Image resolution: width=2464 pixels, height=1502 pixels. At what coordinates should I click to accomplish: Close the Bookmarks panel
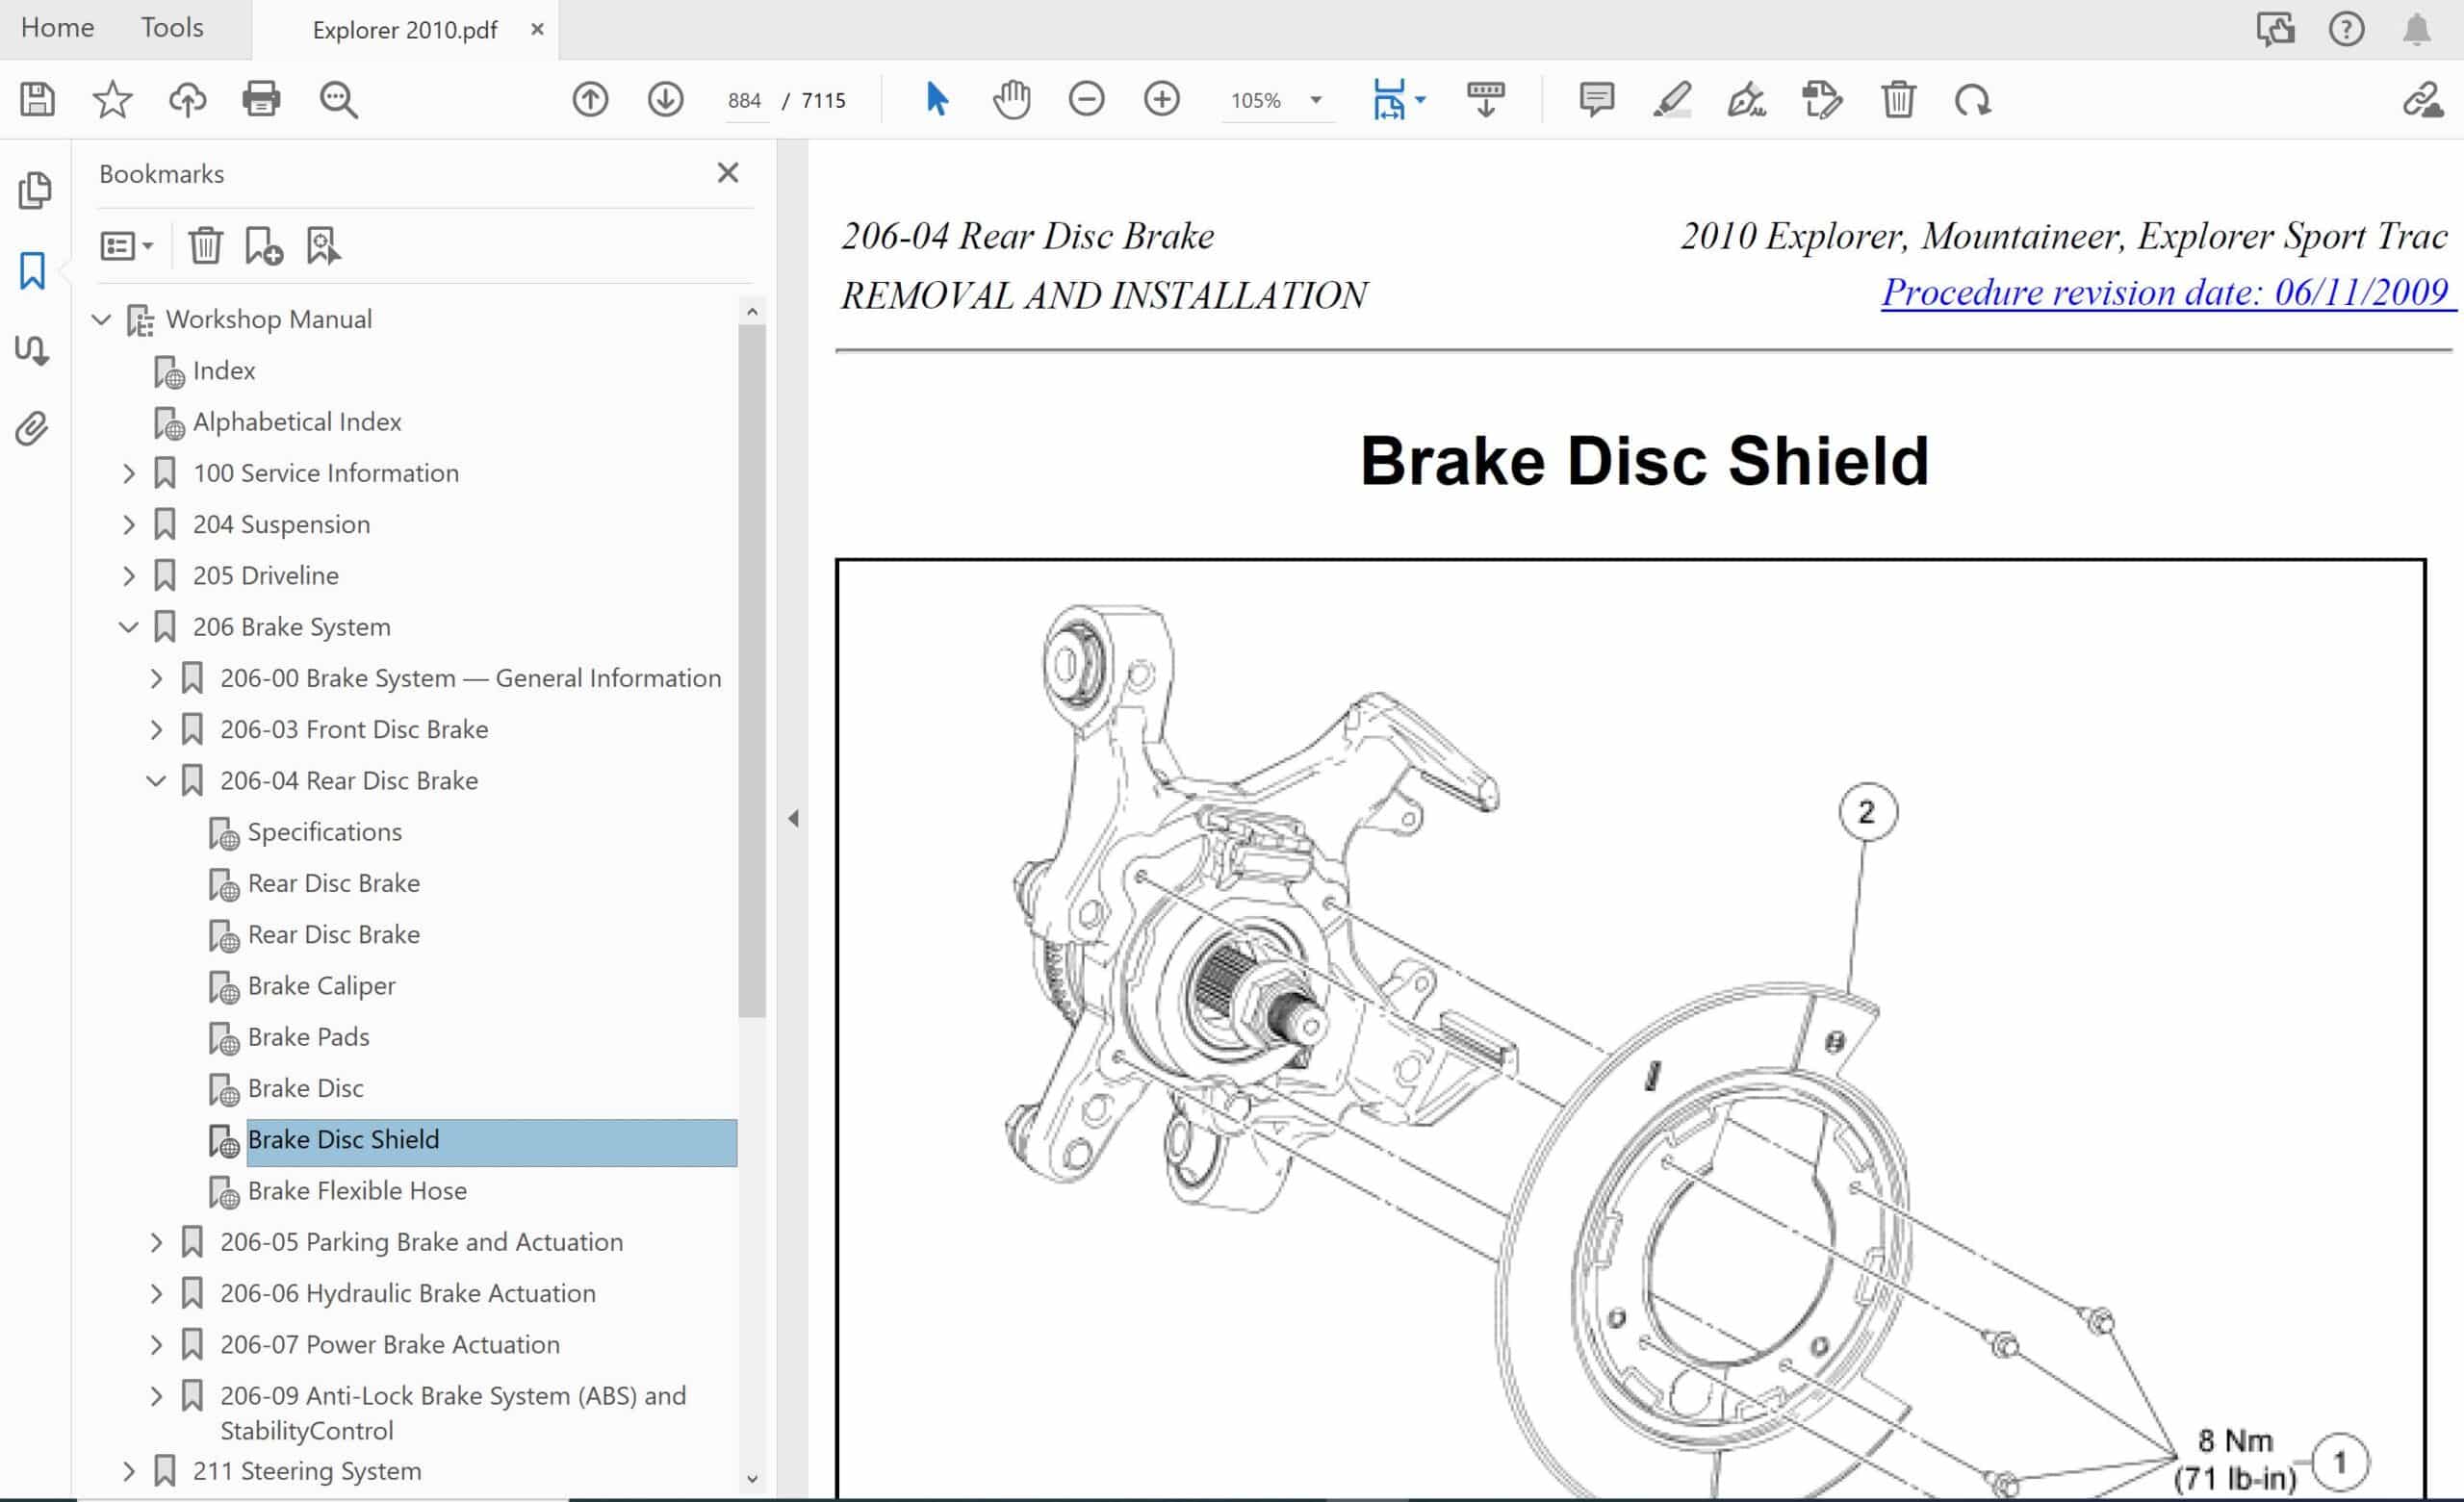point(728,173)
